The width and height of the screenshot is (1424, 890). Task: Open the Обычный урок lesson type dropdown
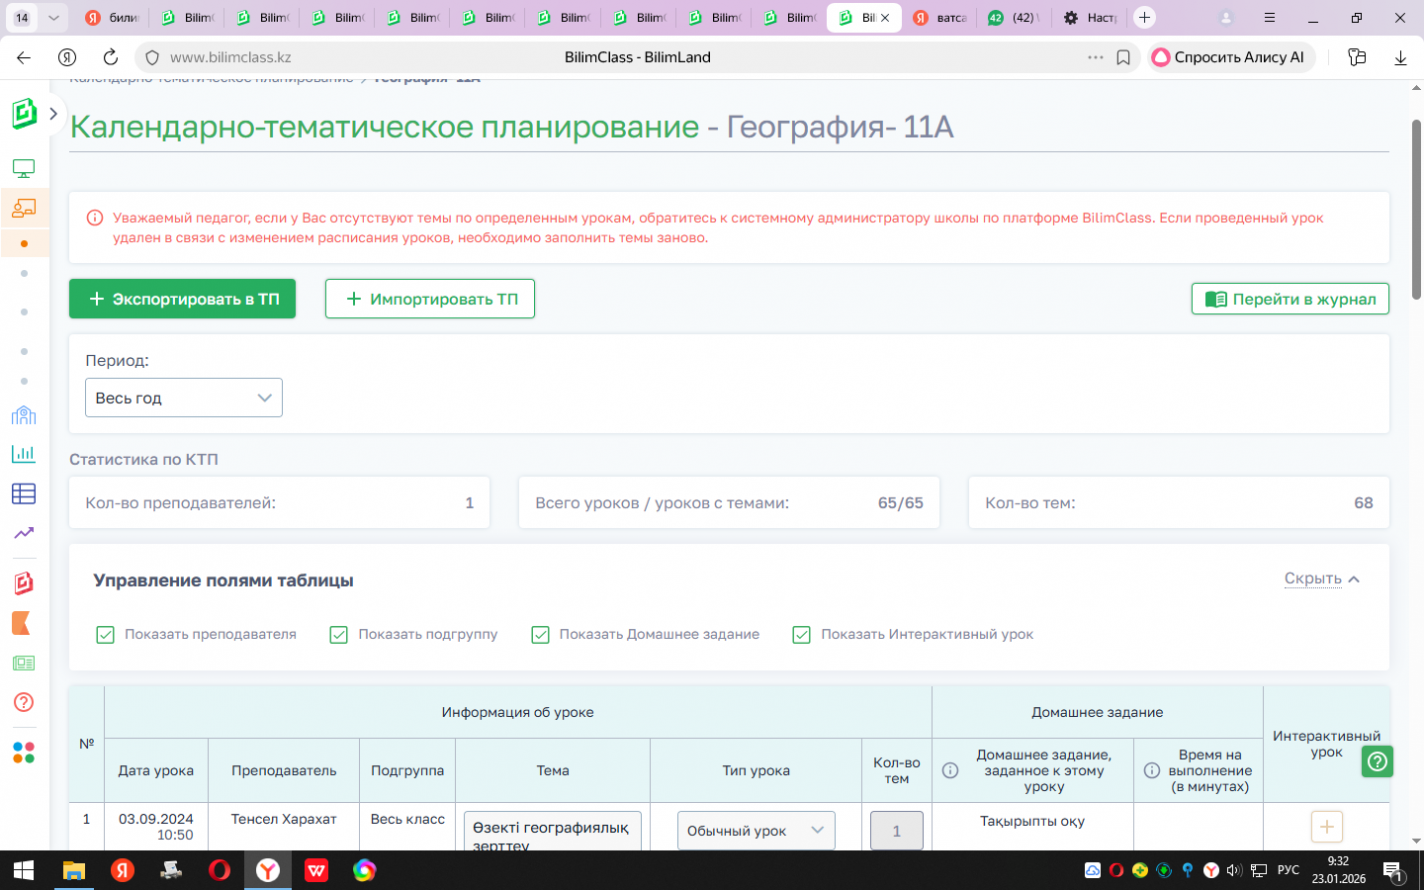click(755, 831)
